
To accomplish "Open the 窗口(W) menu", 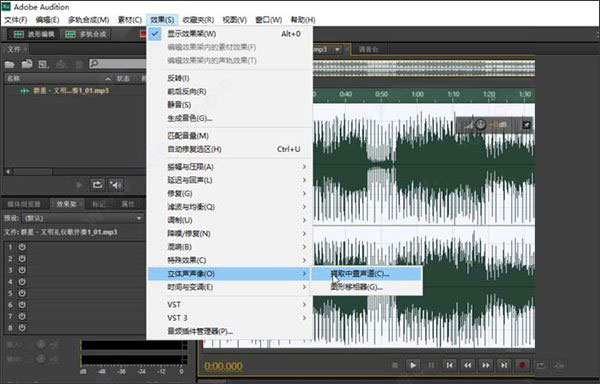I will click(269, 20).
